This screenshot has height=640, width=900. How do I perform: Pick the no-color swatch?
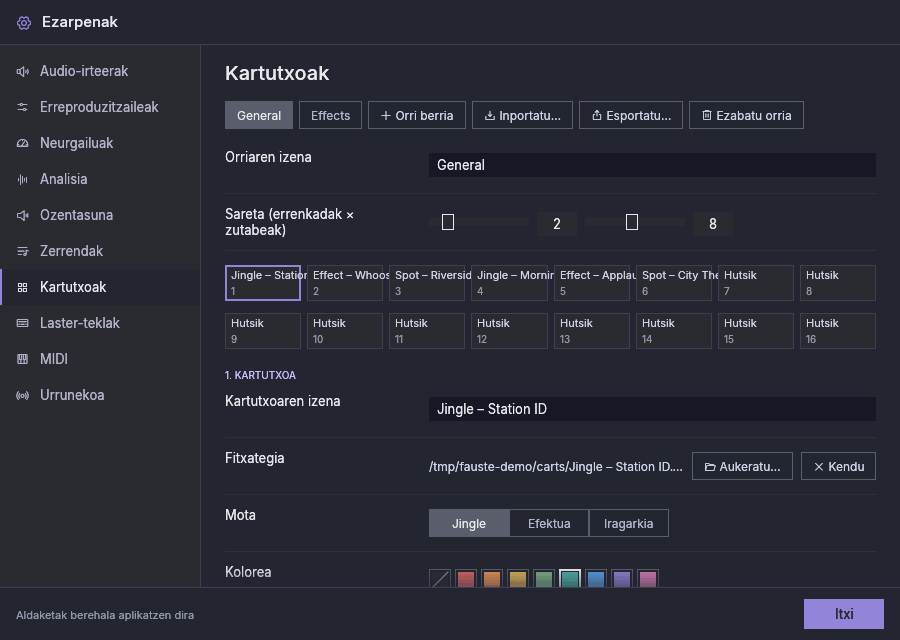coord(440,578)
